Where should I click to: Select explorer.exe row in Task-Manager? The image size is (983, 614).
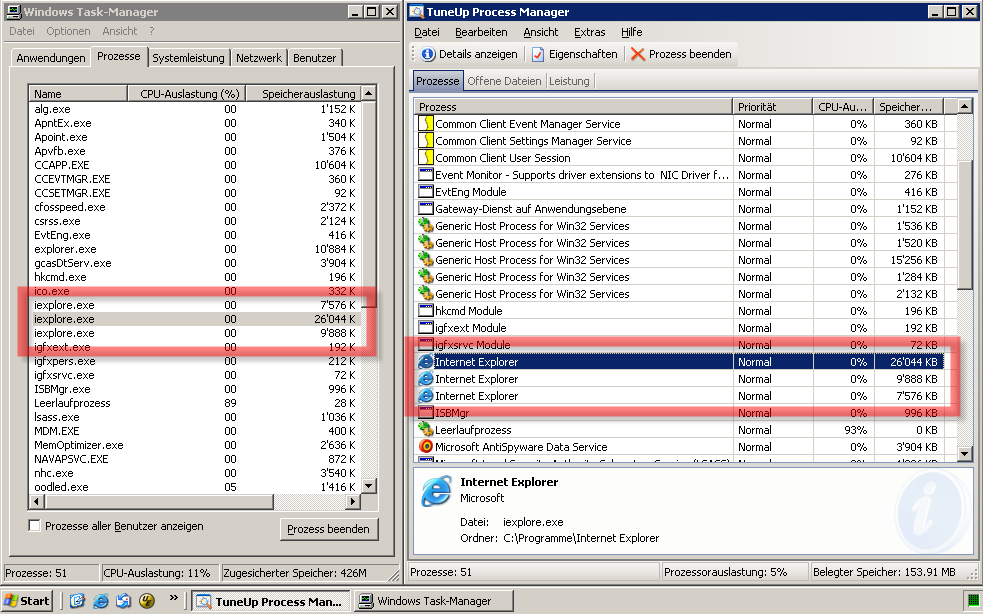[x=195, y=249]
